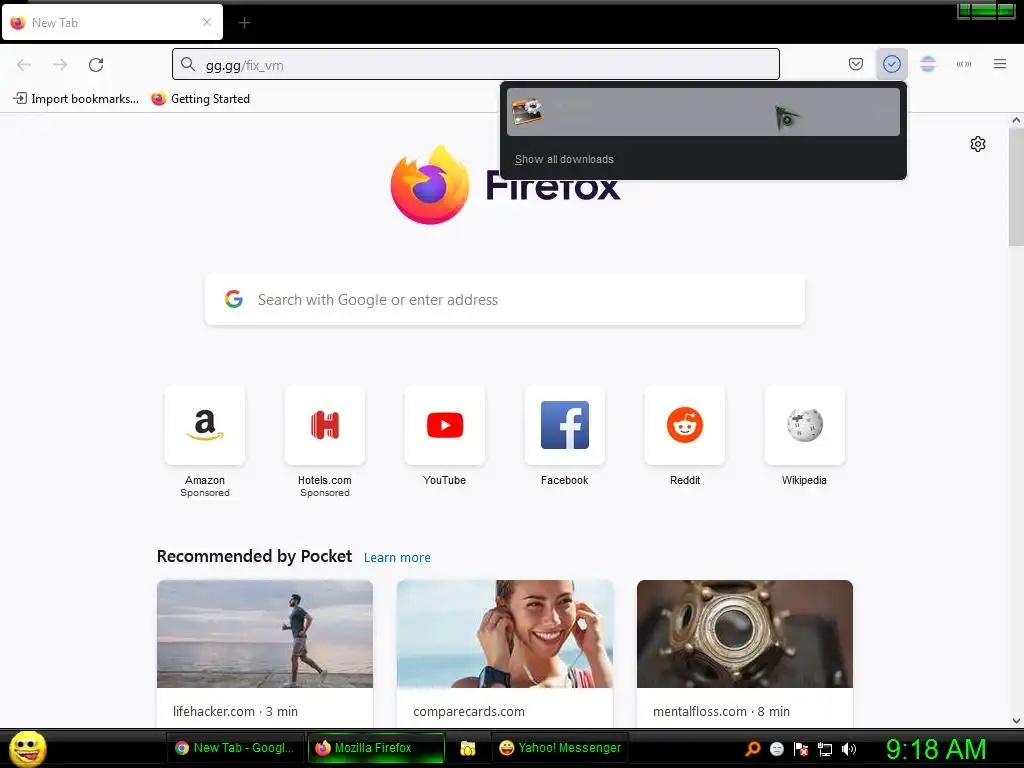The height and width of the screenshot is (768, 1024).
Task: Open volume speaker tray icon
Action: pyautogui.click(x=848, y=749)
